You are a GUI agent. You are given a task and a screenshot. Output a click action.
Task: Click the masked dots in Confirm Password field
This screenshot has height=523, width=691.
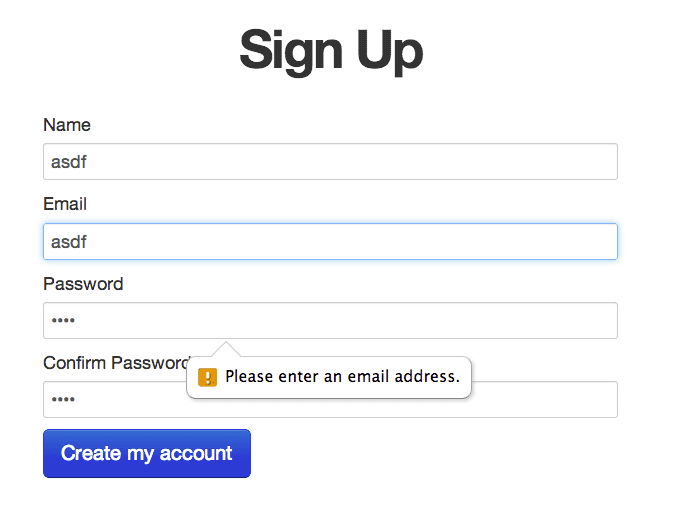63,400
